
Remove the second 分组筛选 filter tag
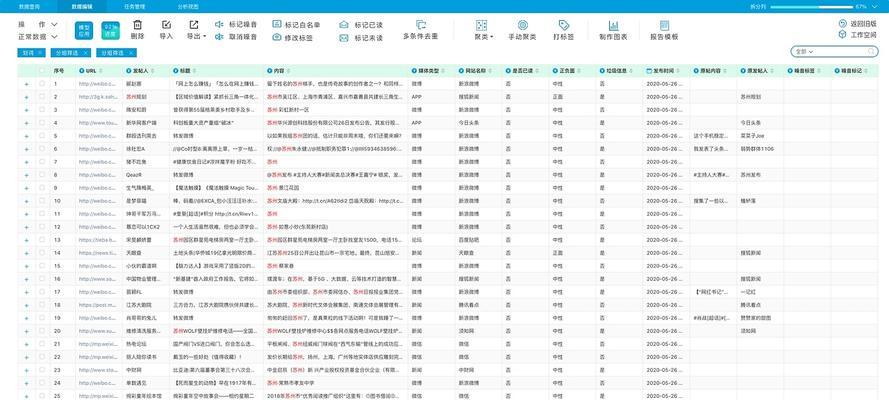tap(85, 53)
